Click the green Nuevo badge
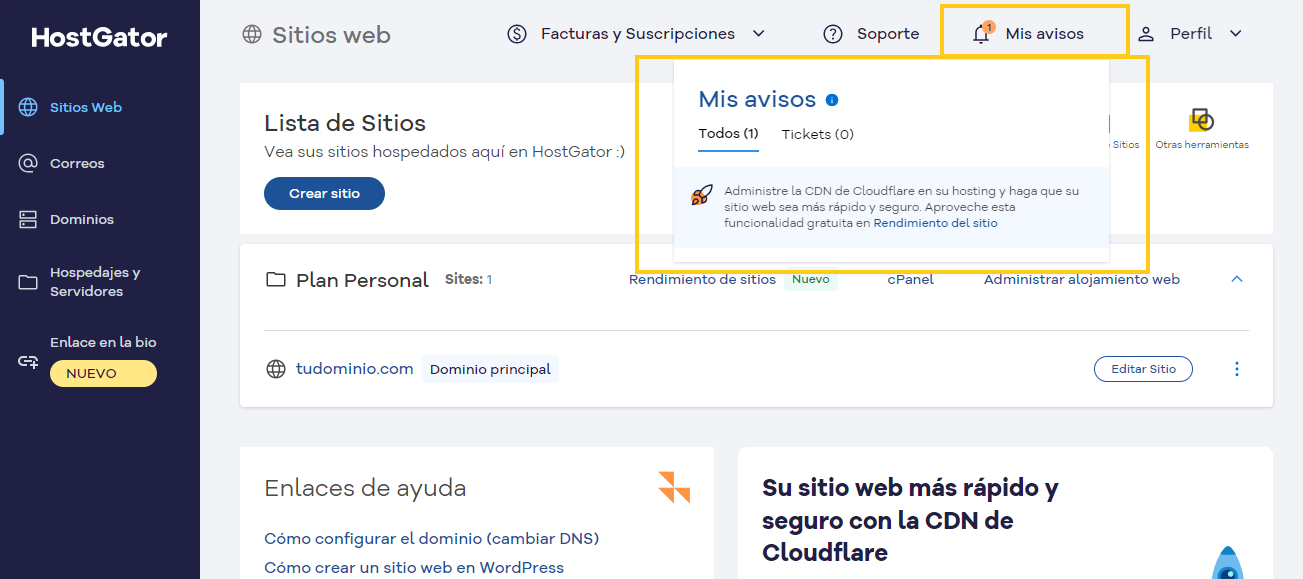Image resolution: width=1303 pixels, height=579 pixels. coord(810,280)
